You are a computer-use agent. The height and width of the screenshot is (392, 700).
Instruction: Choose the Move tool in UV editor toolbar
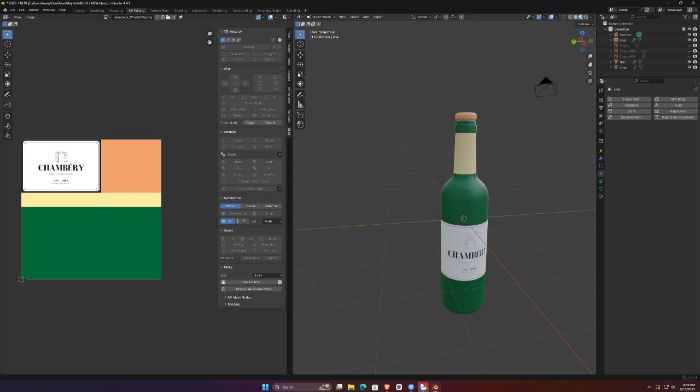click(x=8, y=55)
